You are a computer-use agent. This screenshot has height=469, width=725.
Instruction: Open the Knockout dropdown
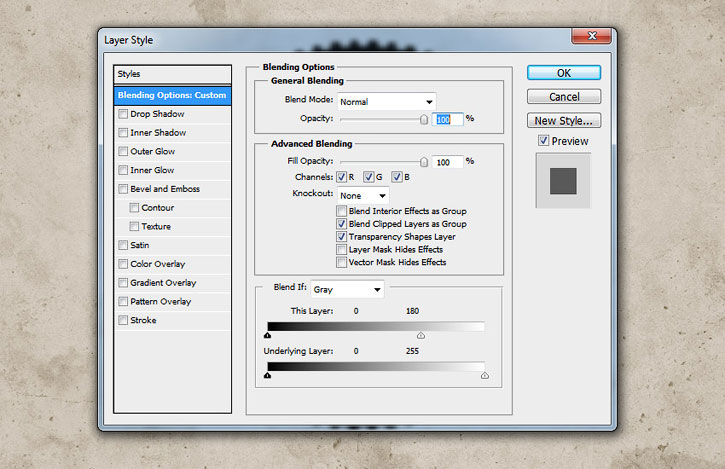tap(363, 196)
